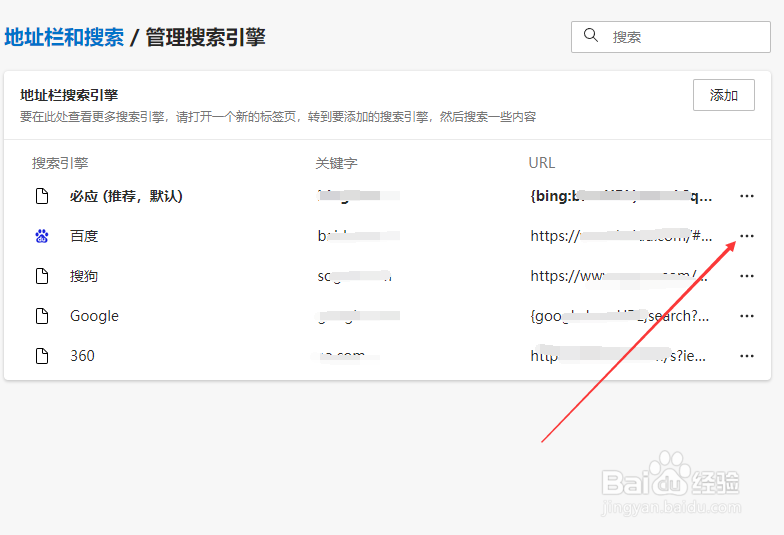Click the 百度 paw favicon

pos(42,236)
